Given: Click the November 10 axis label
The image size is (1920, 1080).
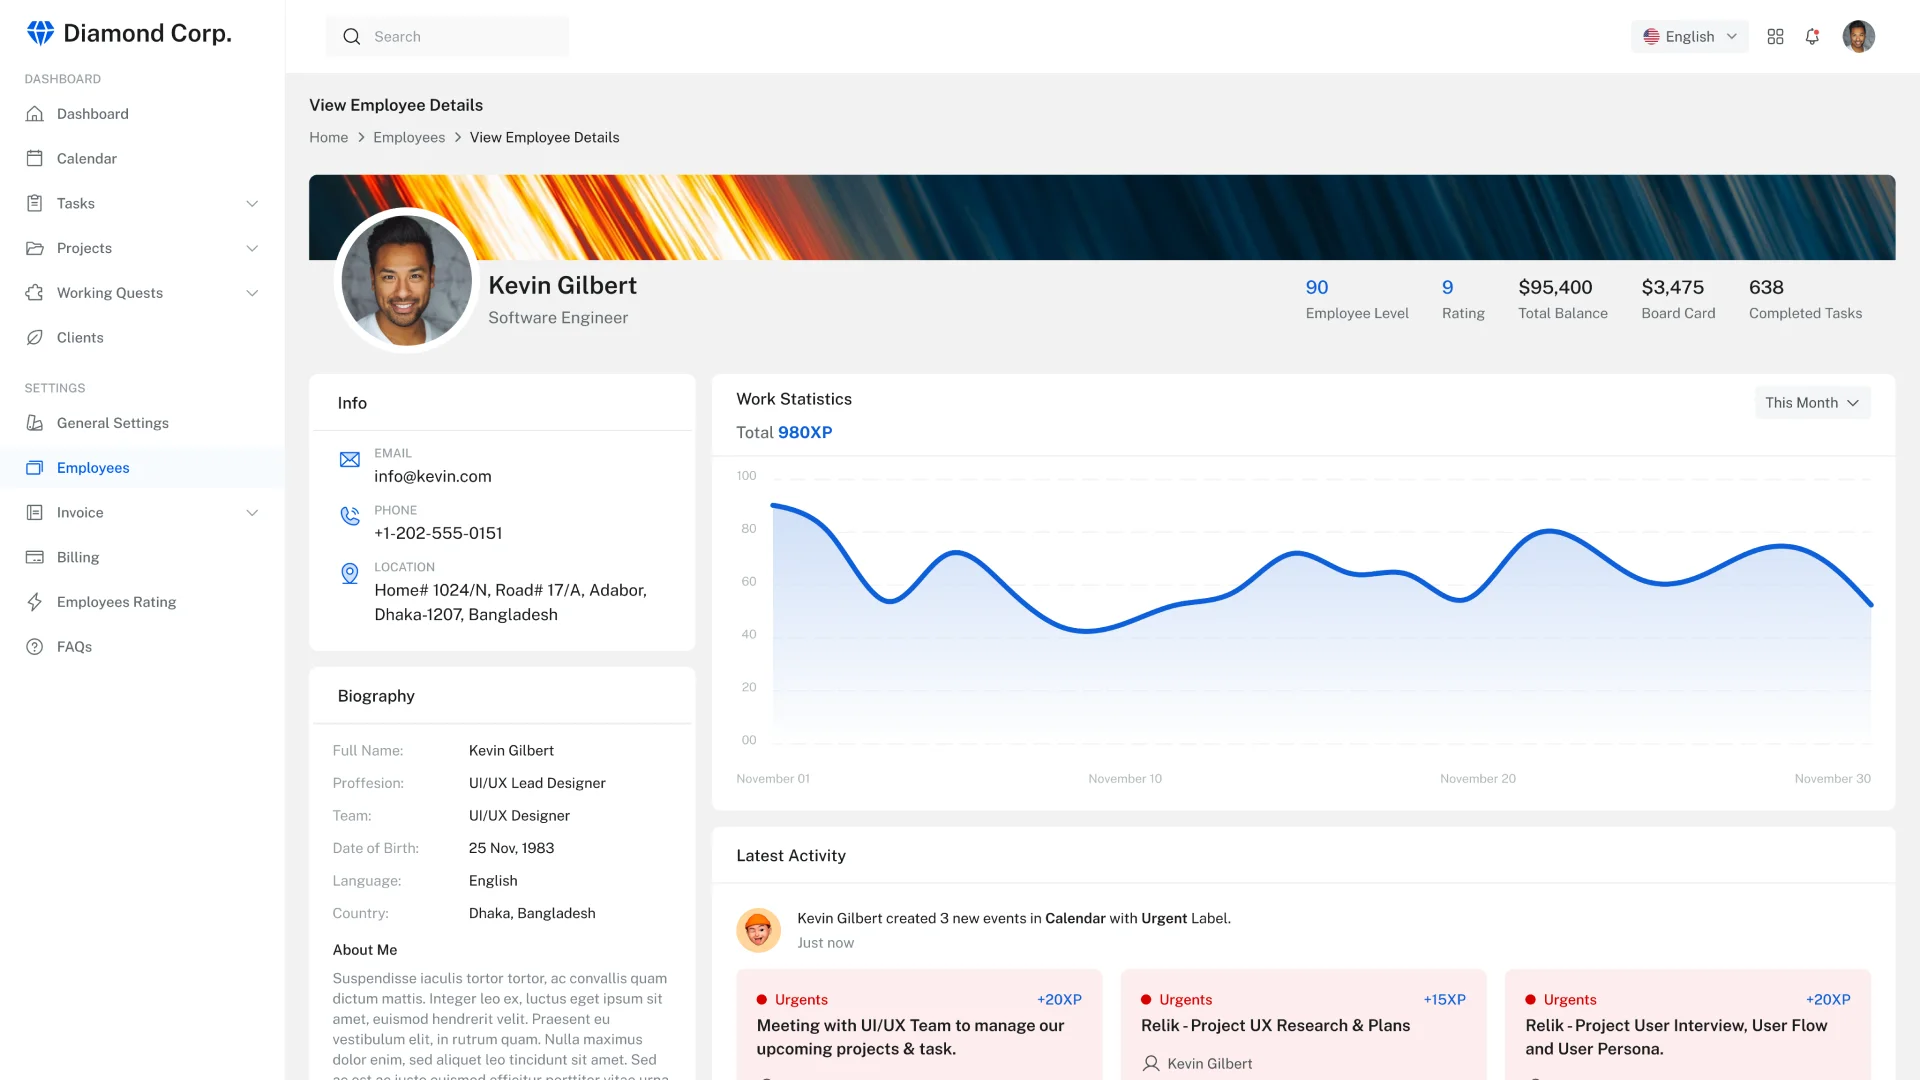Looking at the screenshot, I should pos(1125,779).
